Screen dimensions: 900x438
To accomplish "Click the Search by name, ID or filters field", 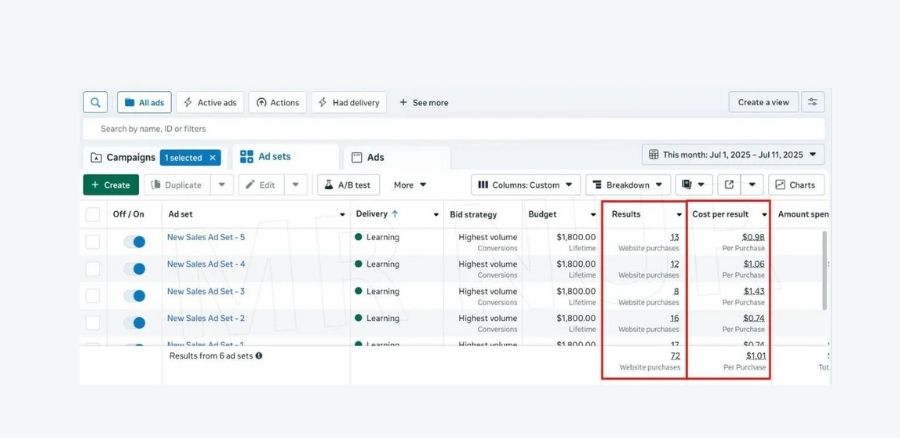I will click(453, 129).
